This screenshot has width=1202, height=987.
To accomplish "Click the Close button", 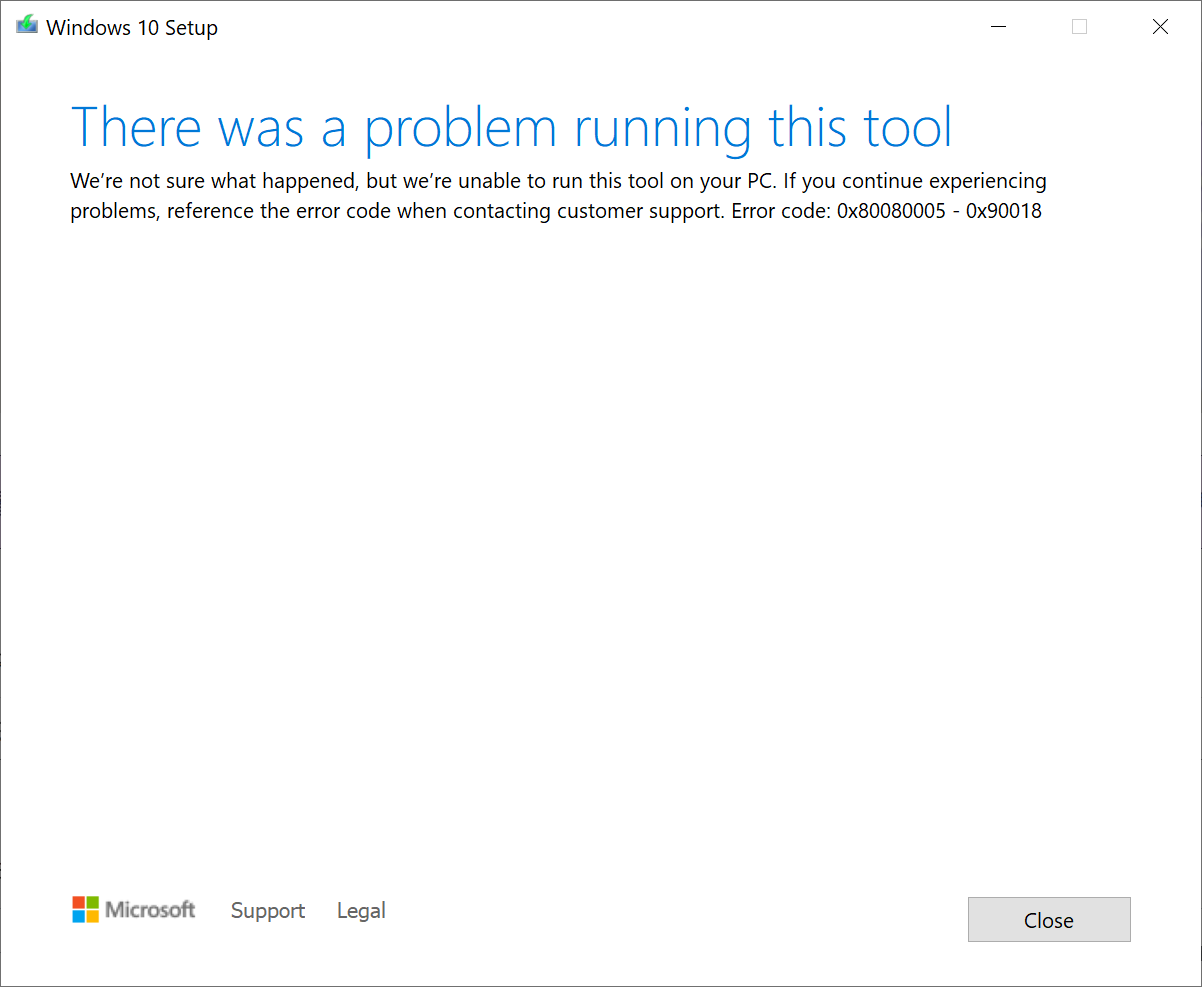I will [1049, 919].
